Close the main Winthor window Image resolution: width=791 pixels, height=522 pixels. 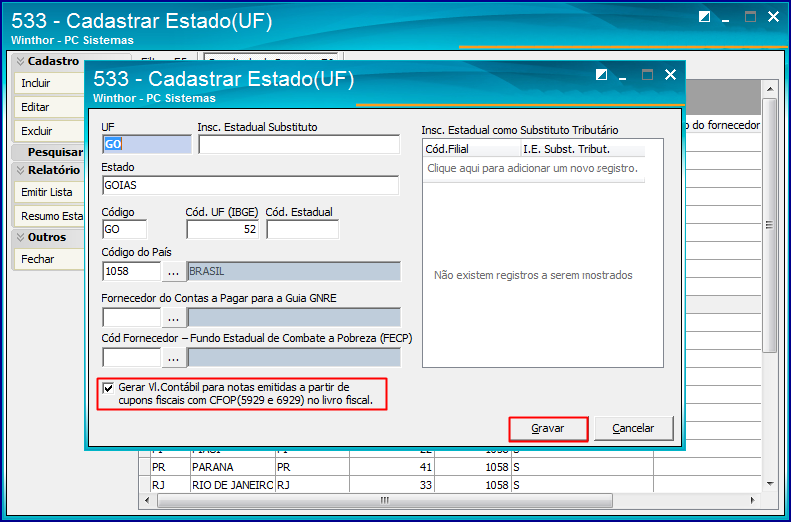pos(773,17)
